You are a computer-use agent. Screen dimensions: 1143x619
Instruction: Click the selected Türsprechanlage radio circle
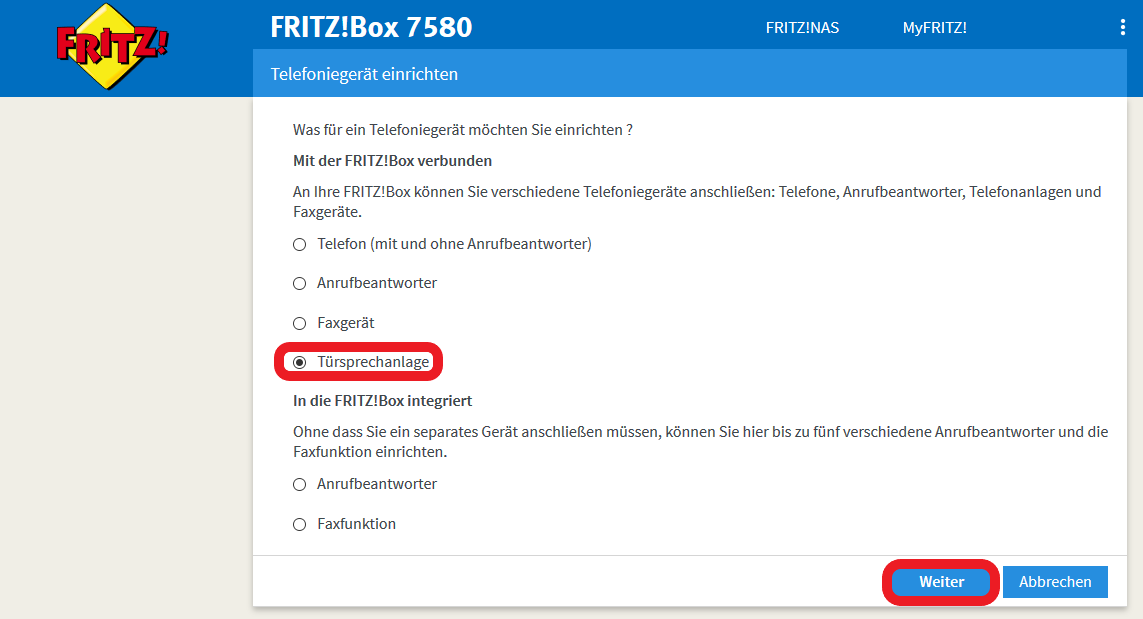[x=299, y=362]
